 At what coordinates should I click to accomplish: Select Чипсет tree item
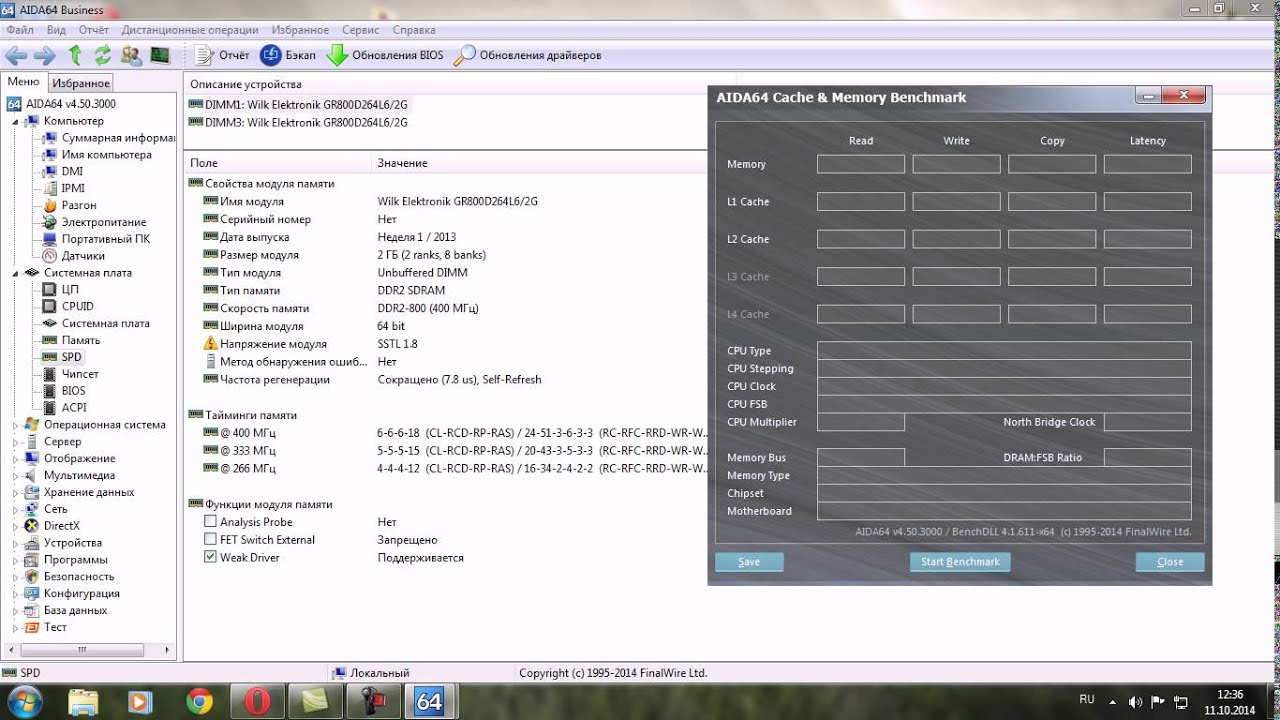71,374
